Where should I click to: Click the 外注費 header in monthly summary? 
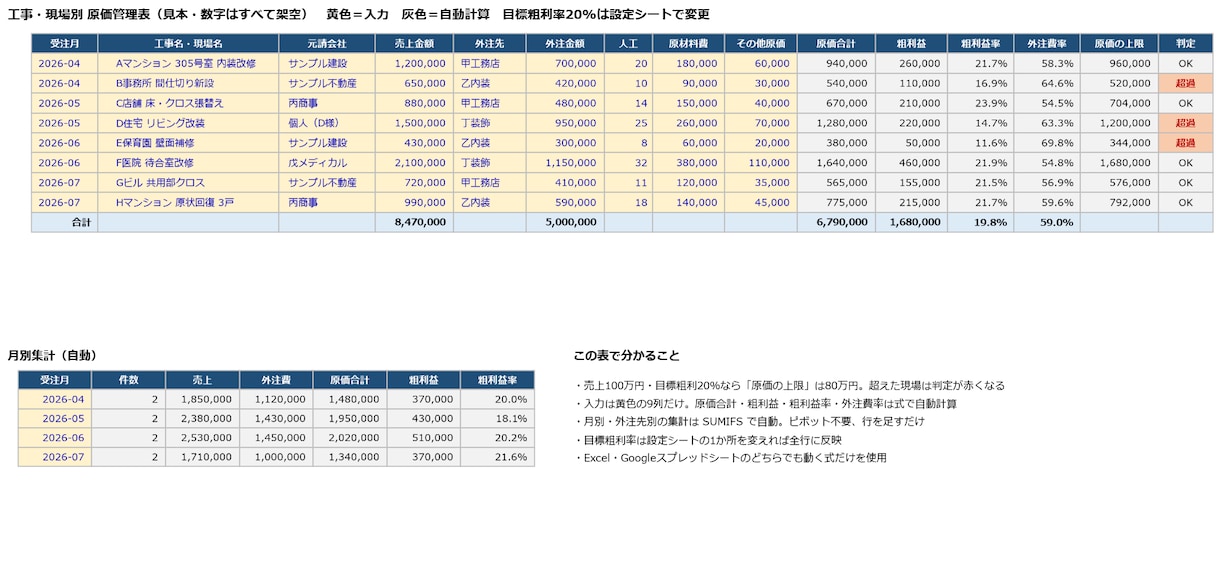276,380
